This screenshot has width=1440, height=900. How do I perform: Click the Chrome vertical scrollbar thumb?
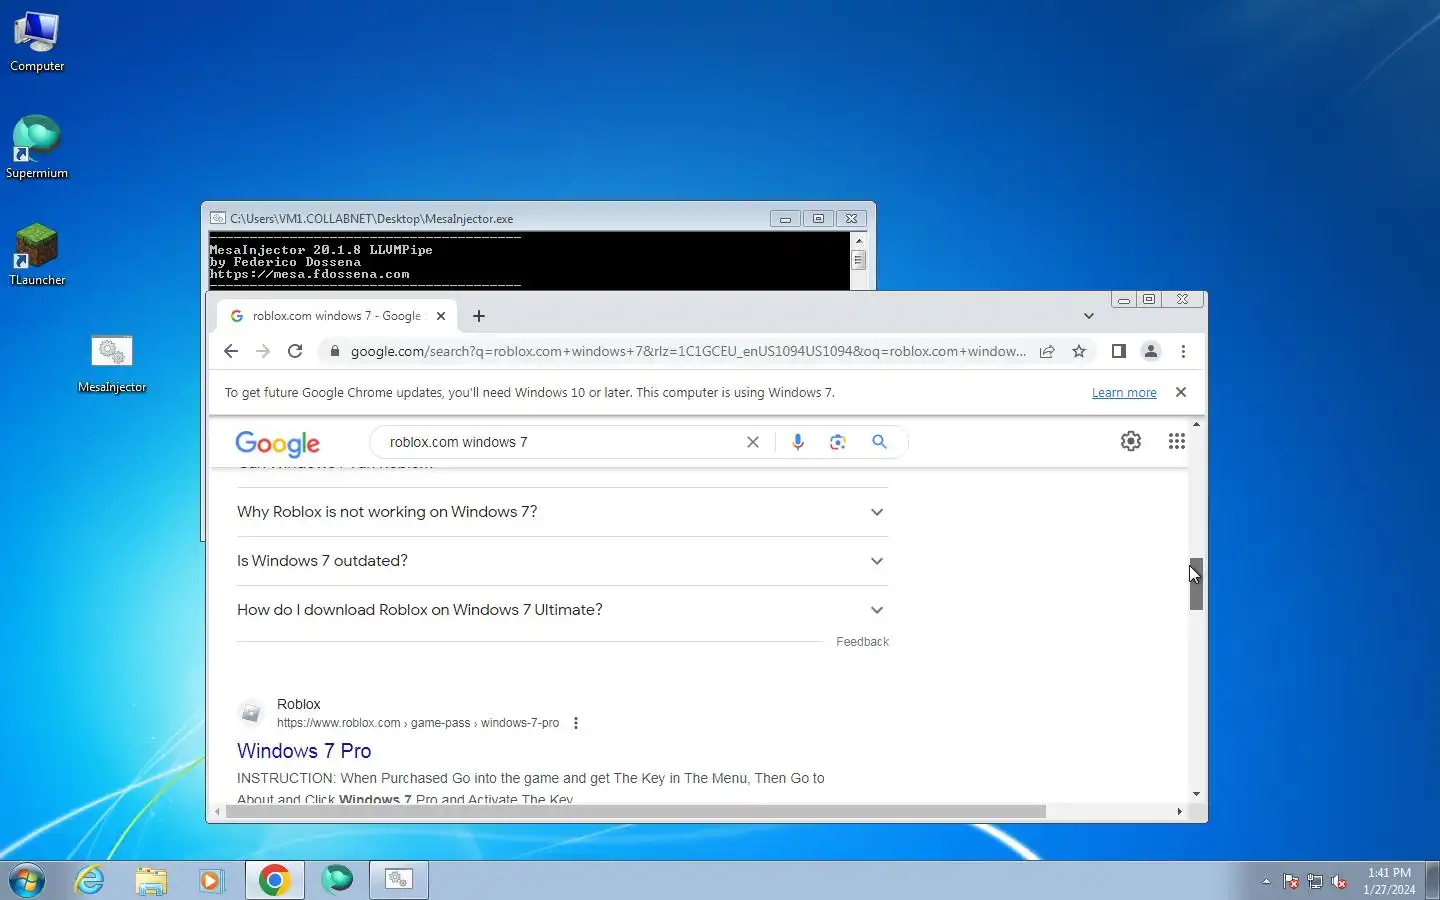(x=1196, y=584)
